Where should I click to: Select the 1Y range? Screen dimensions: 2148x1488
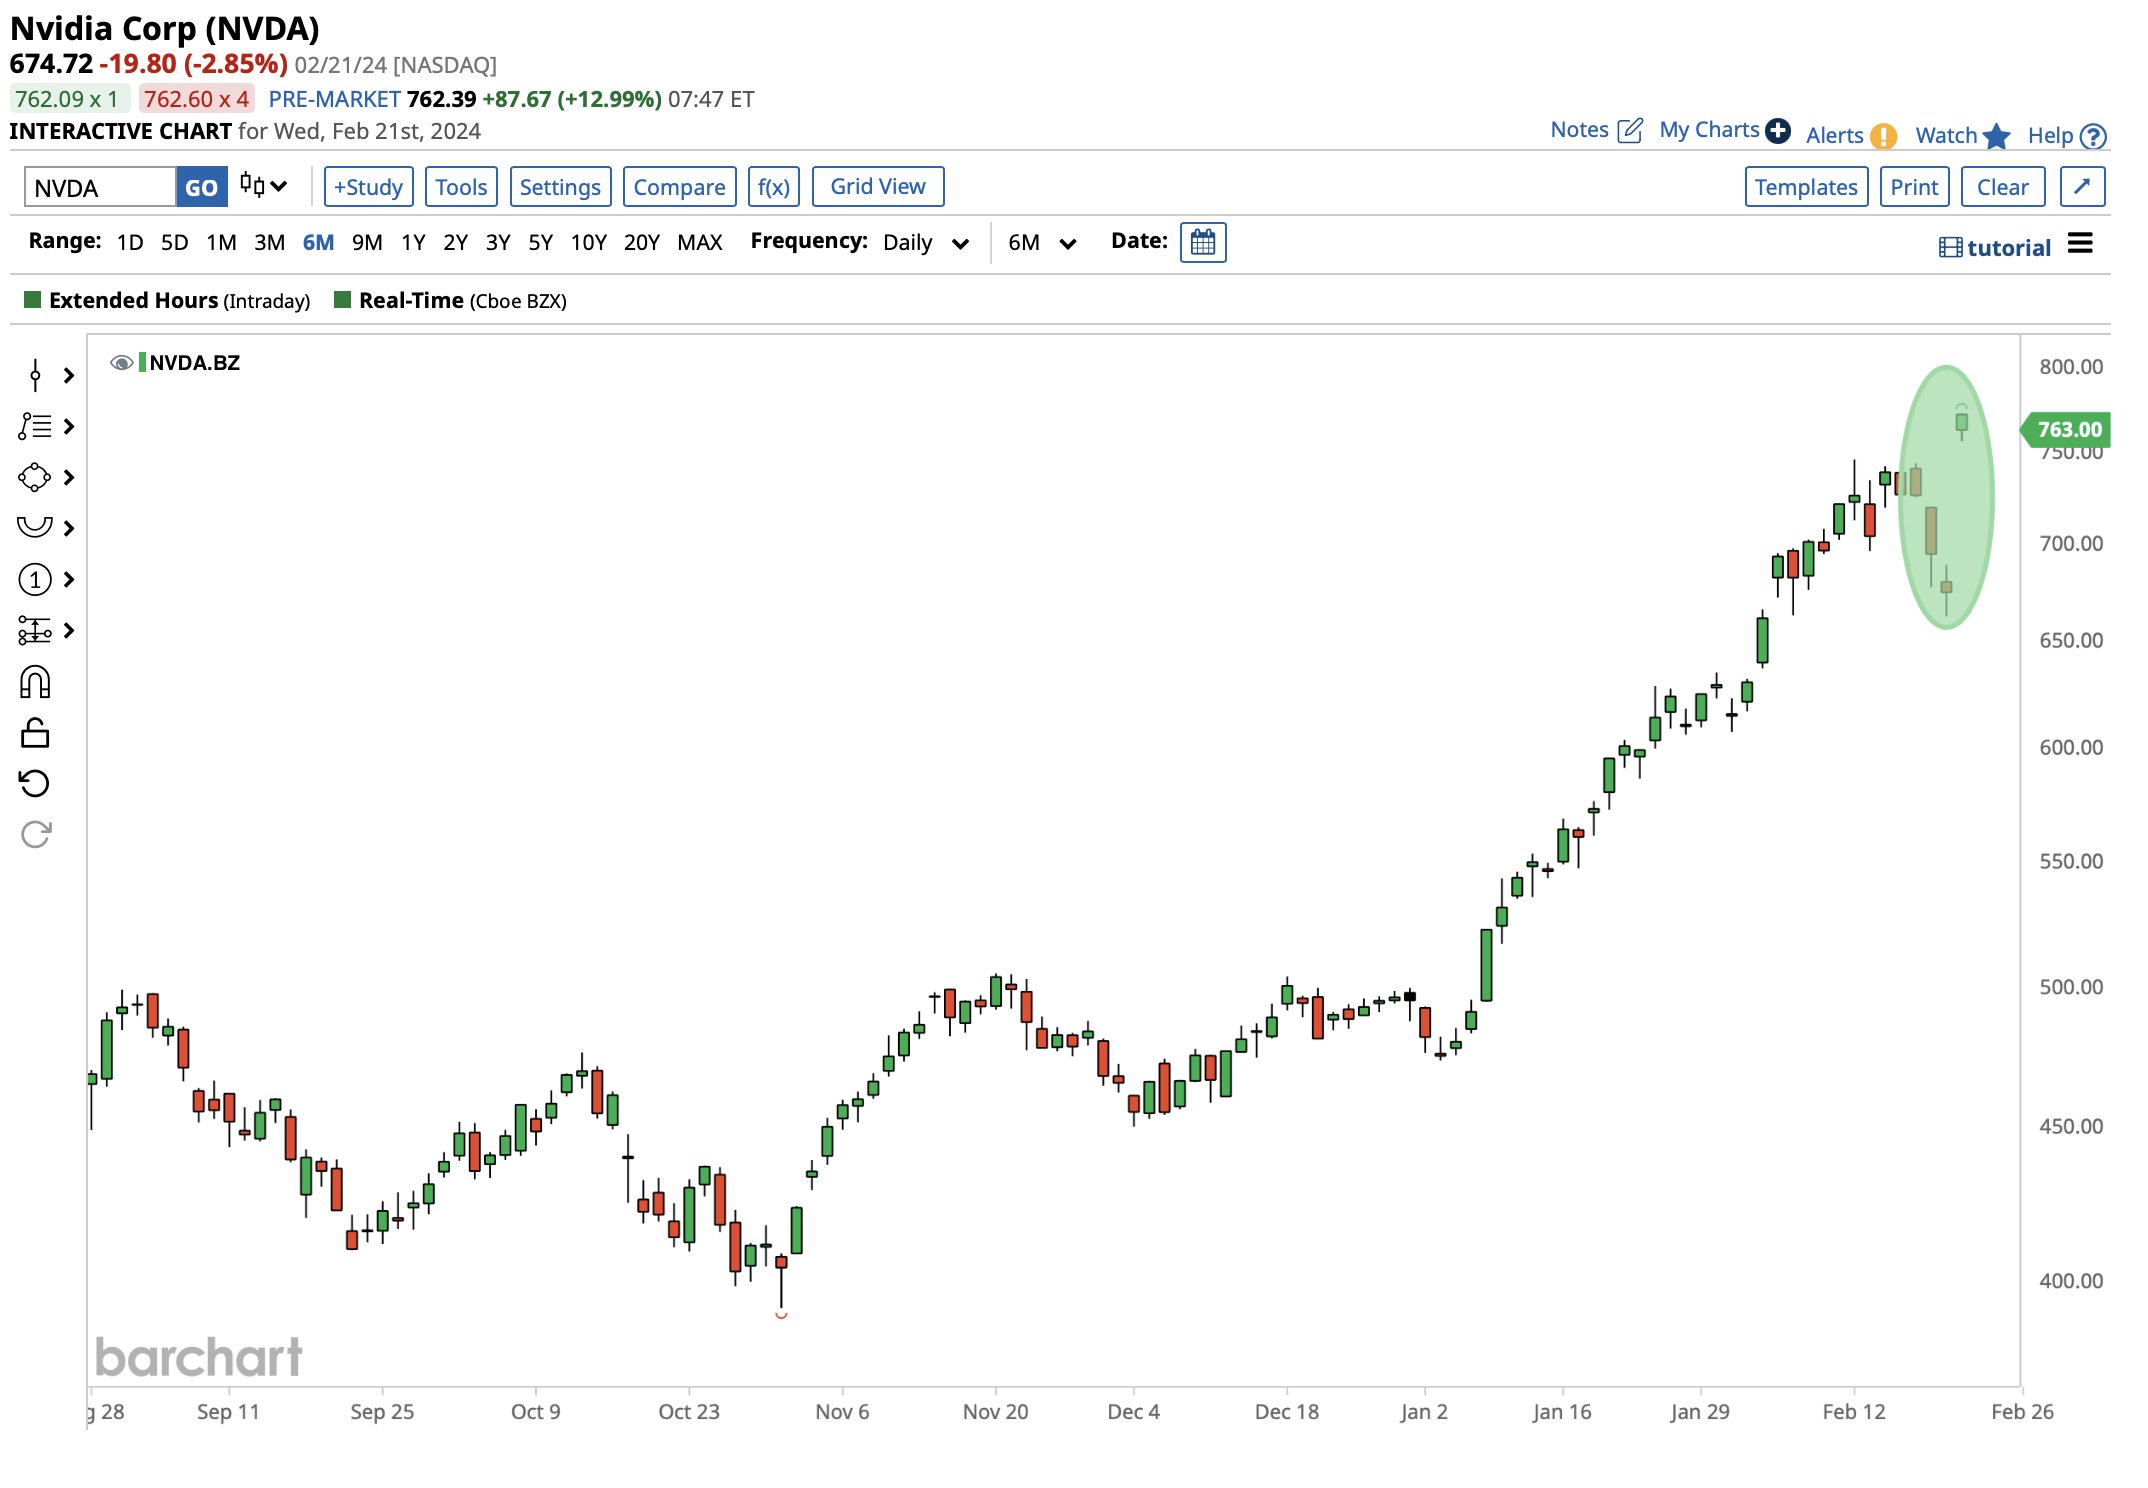[413, 243]
